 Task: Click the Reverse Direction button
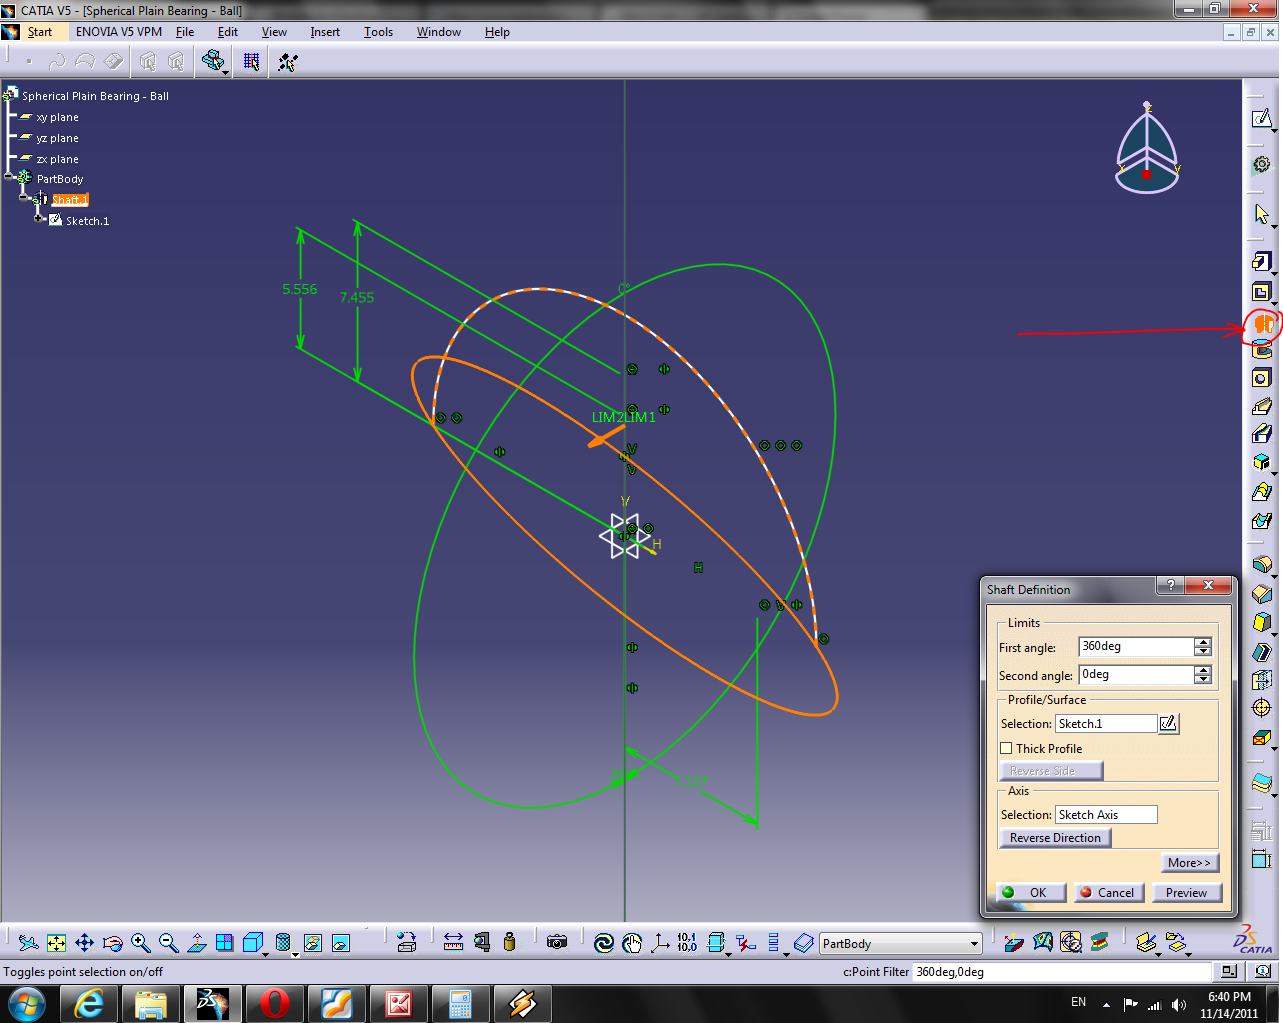[x=1055, y=838]
